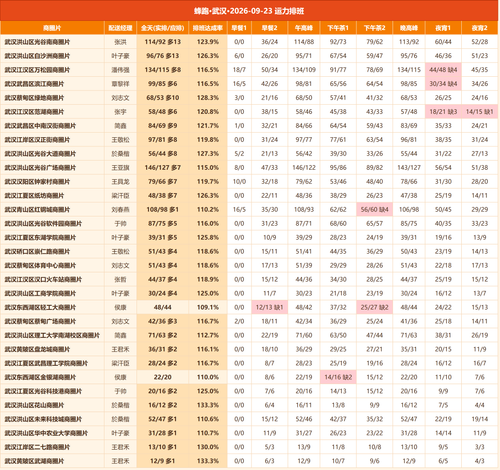Click the 晚高峰 column header
The image size is (500, 470).
(409, 28)
